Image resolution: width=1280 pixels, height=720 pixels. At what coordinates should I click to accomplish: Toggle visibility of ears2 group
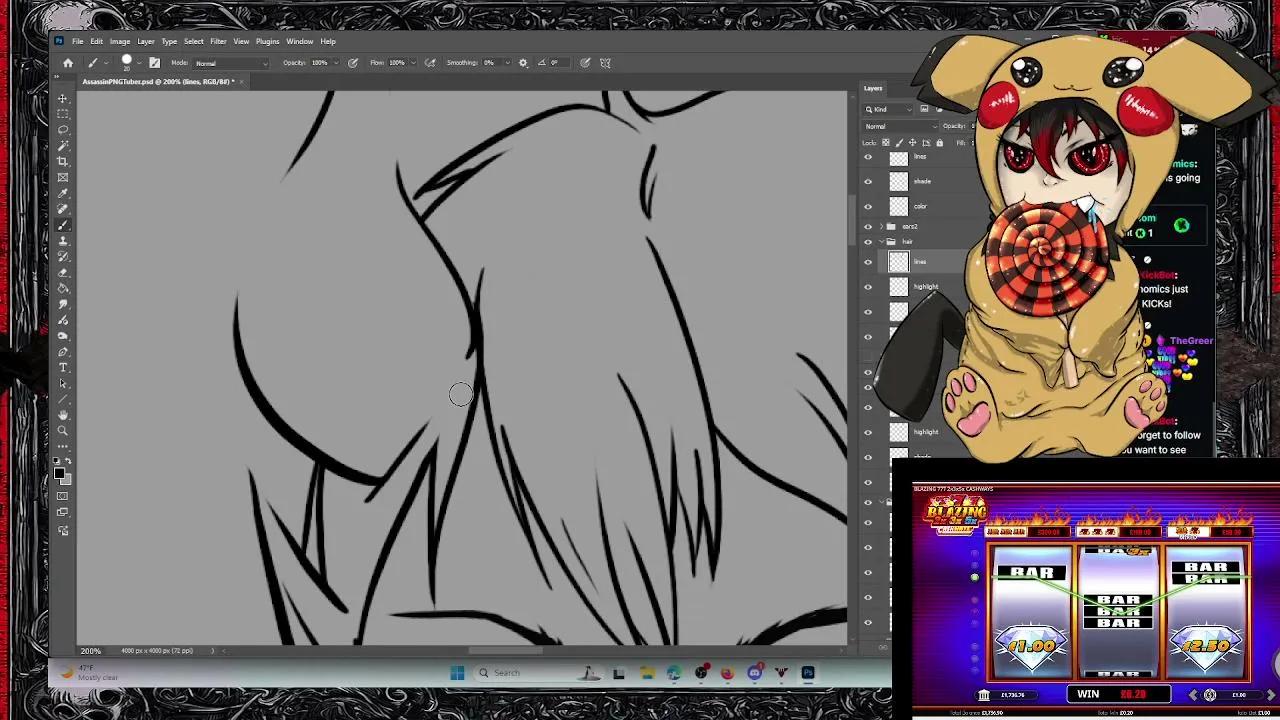[868, 227]
